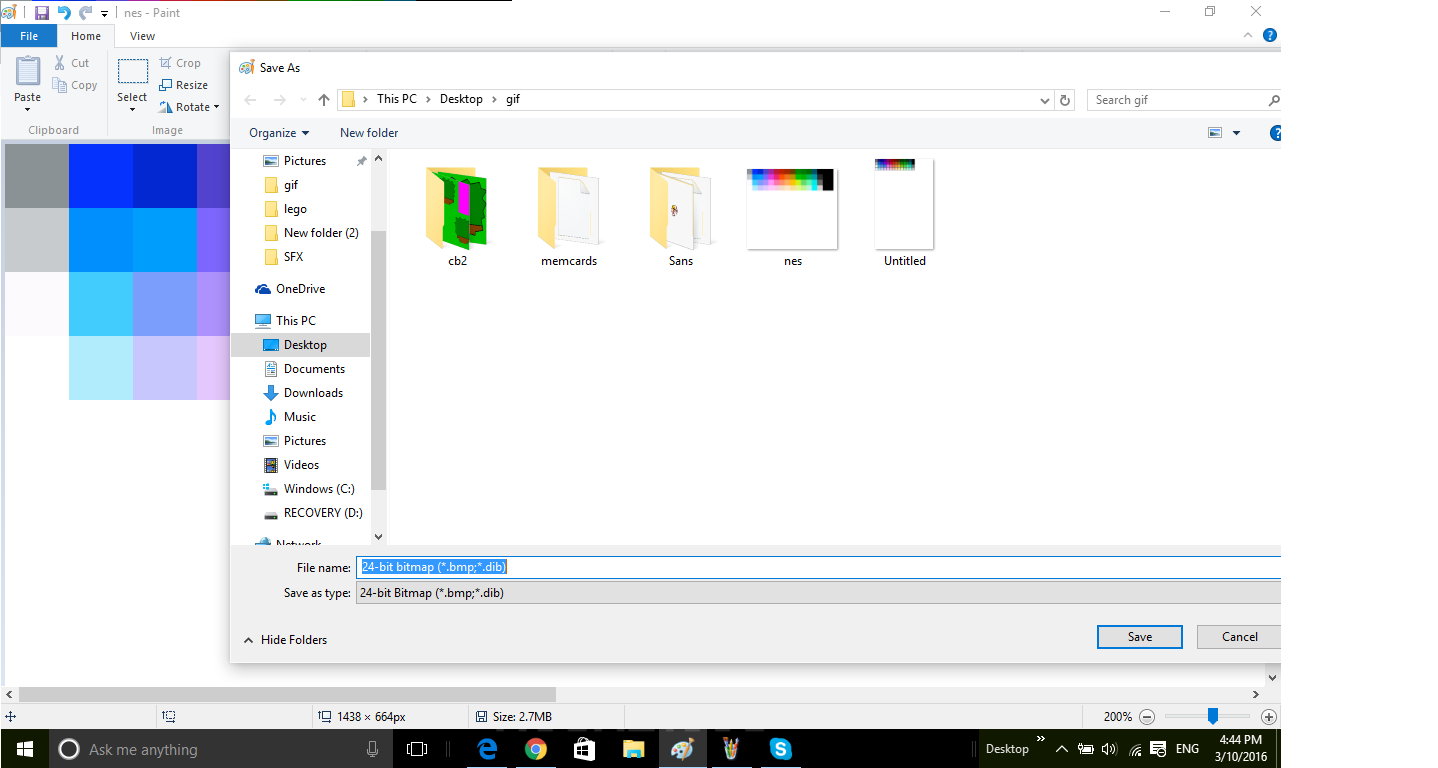
Task: Click the Save button
Action: point(1140,637)
